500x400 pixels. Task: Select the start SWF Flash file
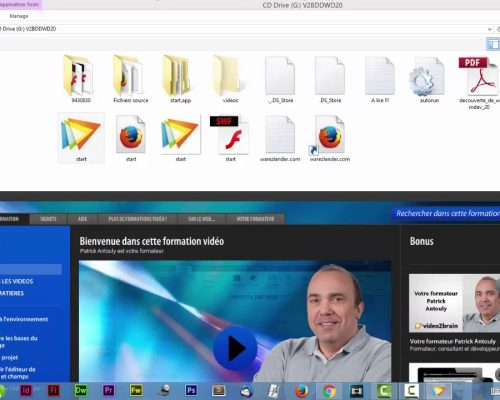[x=230, y=138]
